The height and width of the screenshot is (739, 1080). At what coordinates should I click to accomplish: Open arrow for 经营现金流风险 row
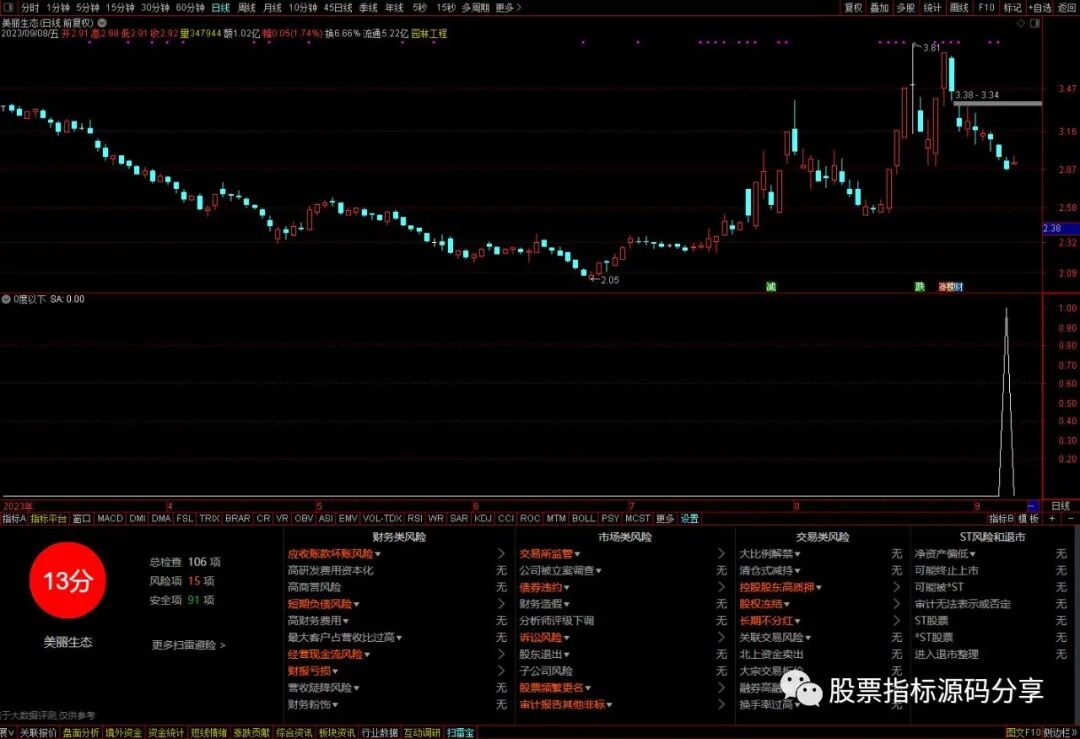coord(501,654)
